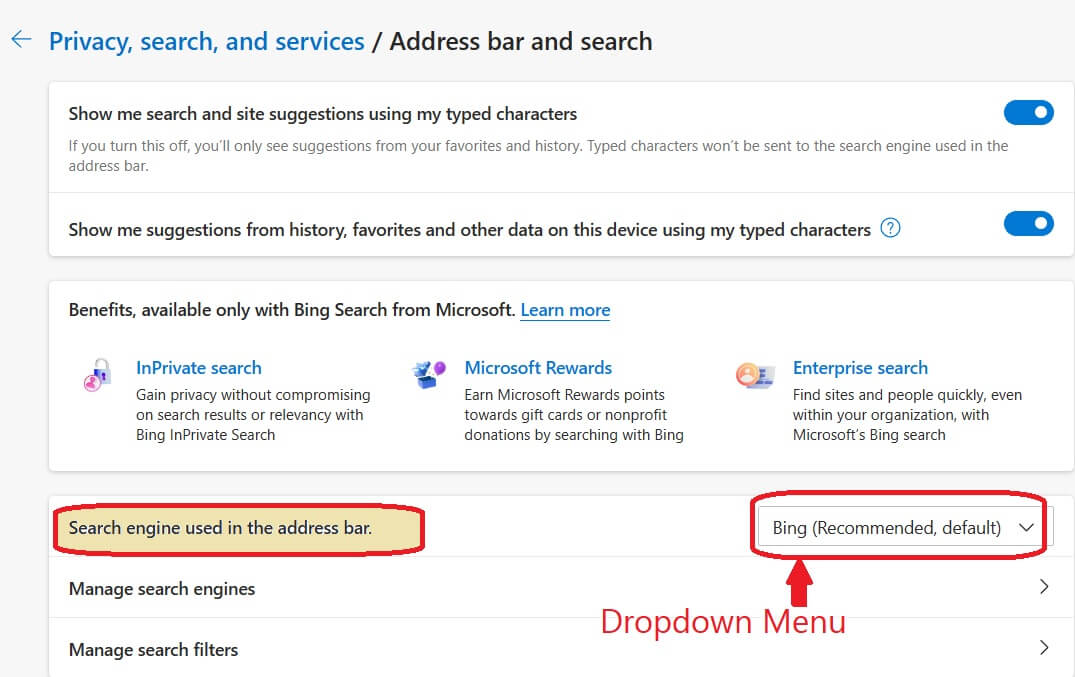Disable search and site suggestions toggle

[1029, 112]
